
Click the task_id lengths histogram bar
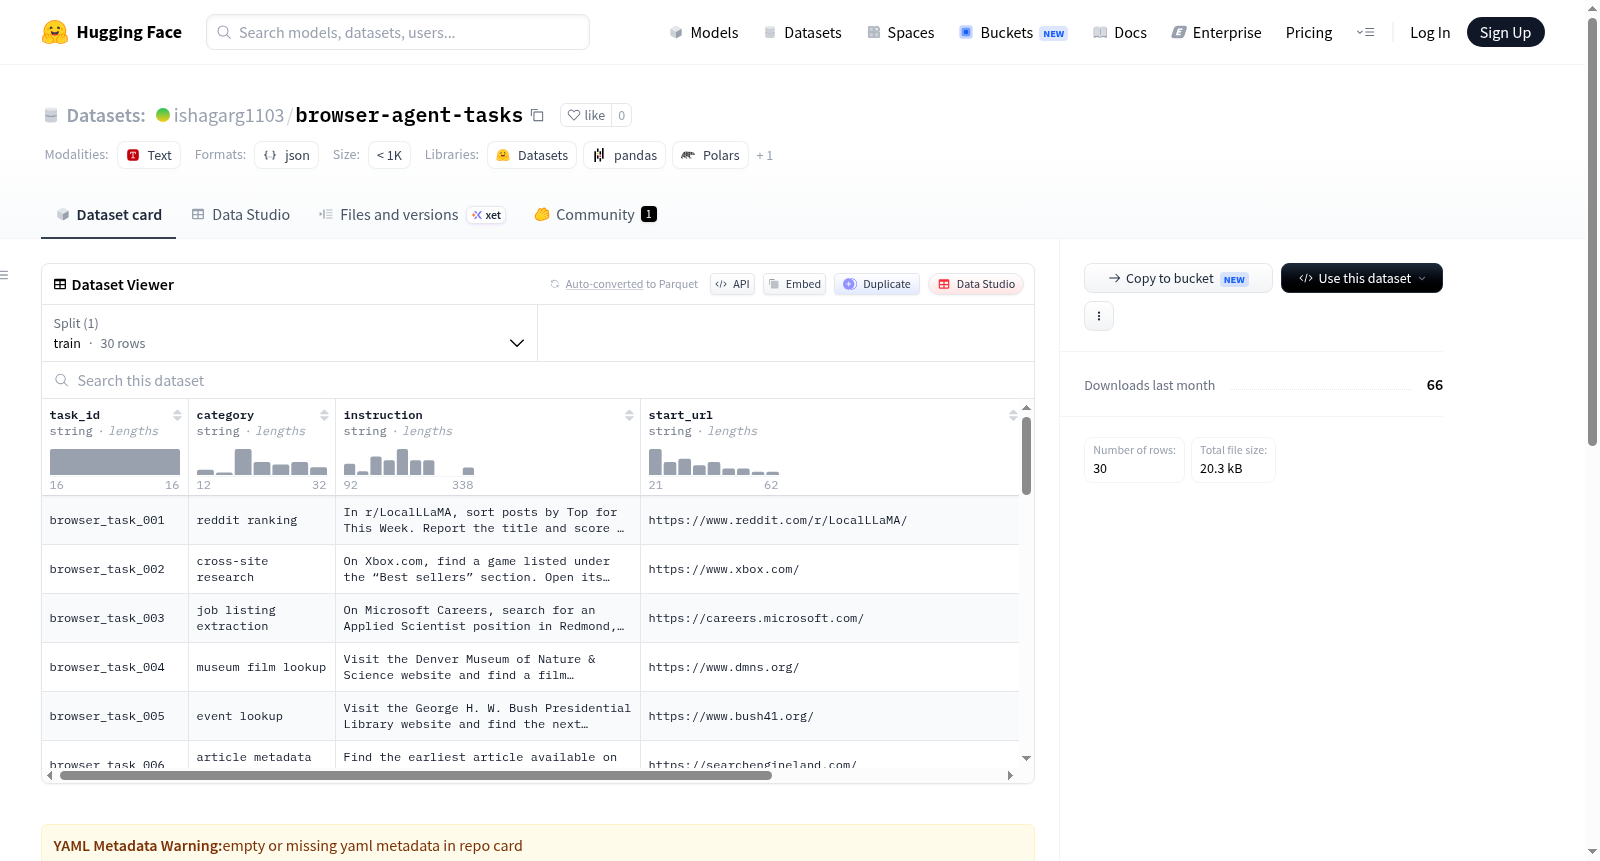coord(115,461)
